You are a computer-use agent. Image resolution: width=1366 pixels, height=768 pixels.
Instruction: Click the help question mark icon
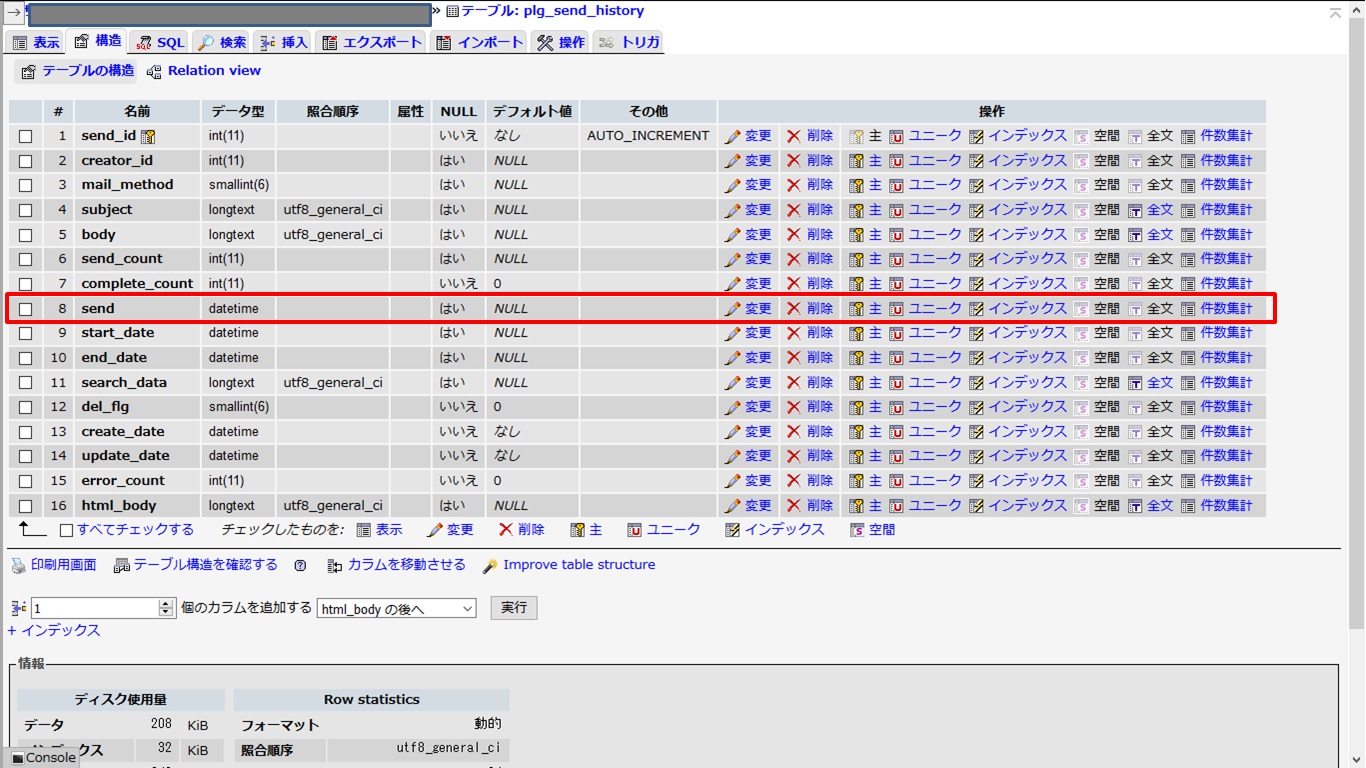(300, 566)
